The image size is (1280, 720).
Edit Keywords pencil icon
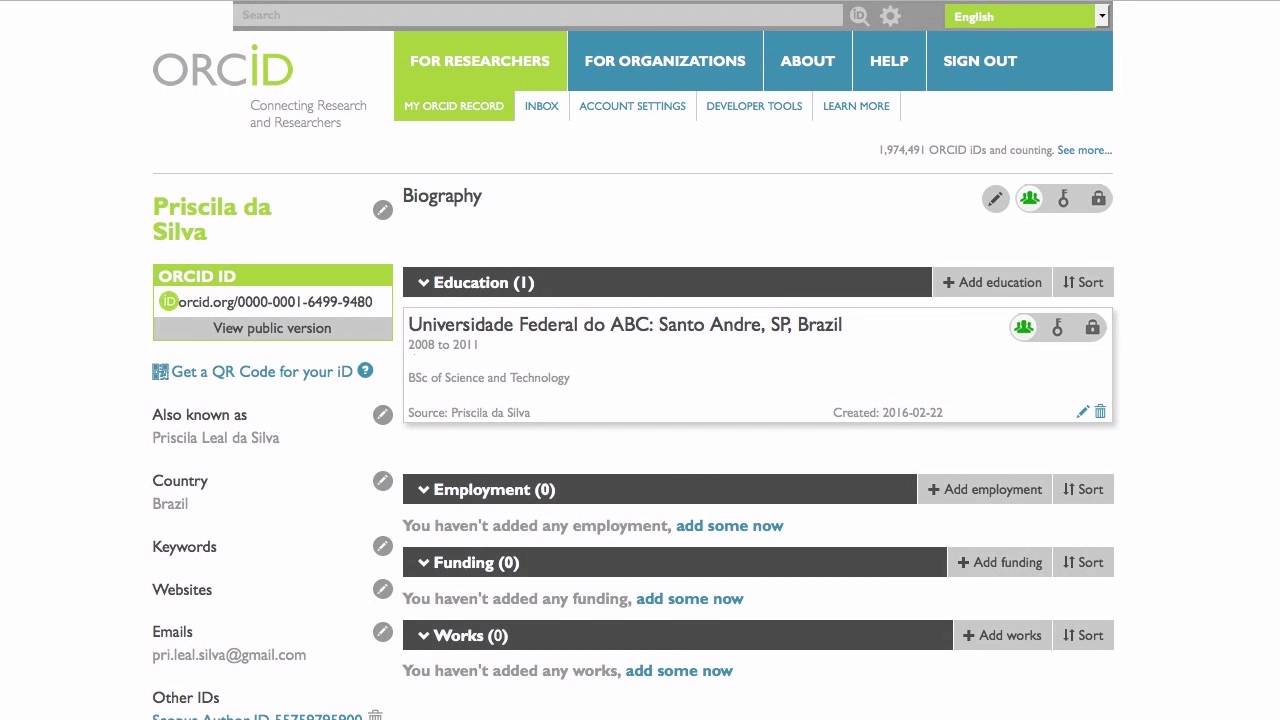(383, 546)
